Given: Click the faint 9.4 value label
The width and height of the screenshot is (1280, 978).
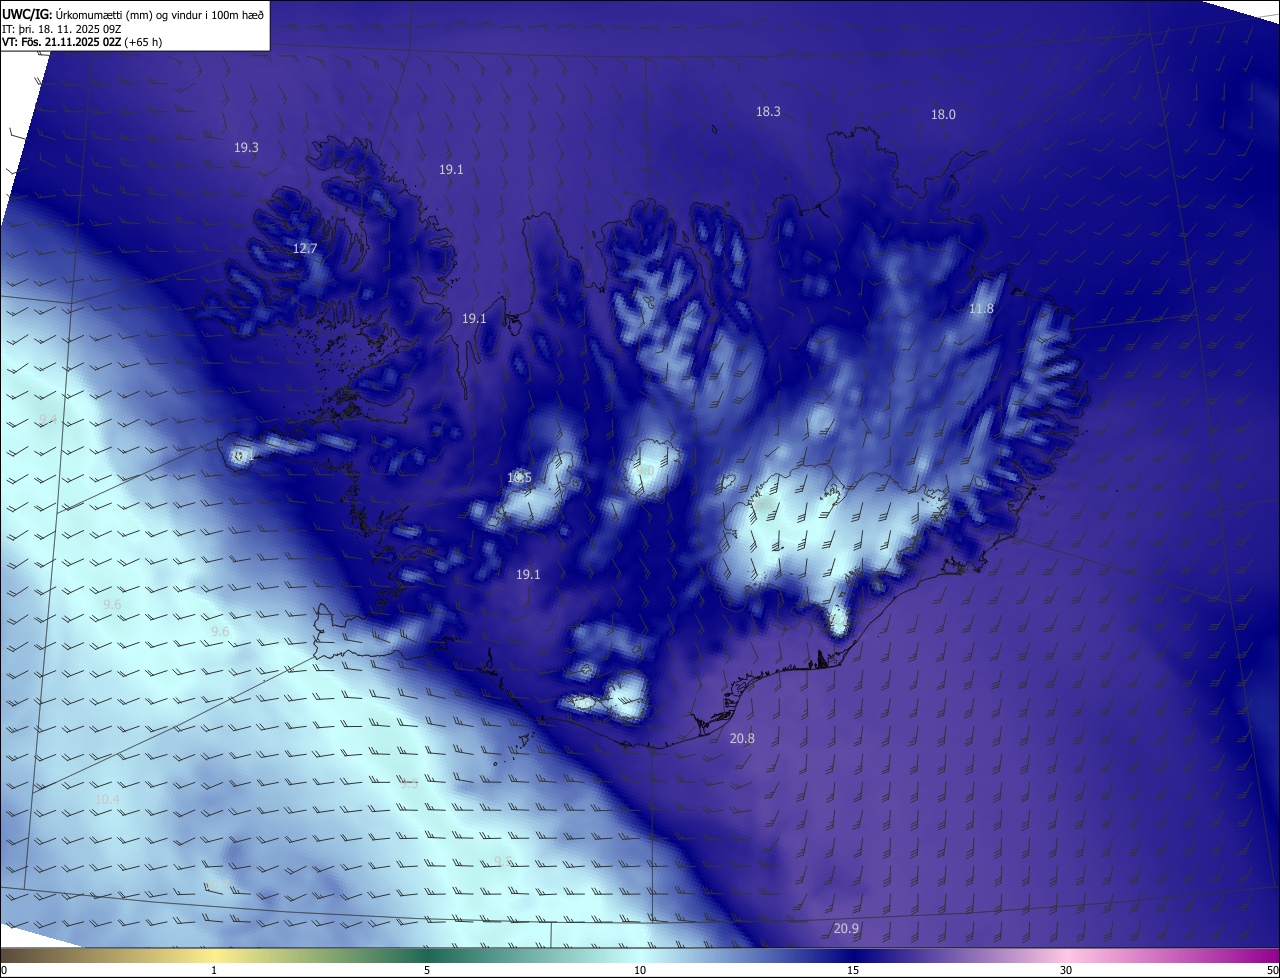Looking at the screenshot, I should 48,420.
